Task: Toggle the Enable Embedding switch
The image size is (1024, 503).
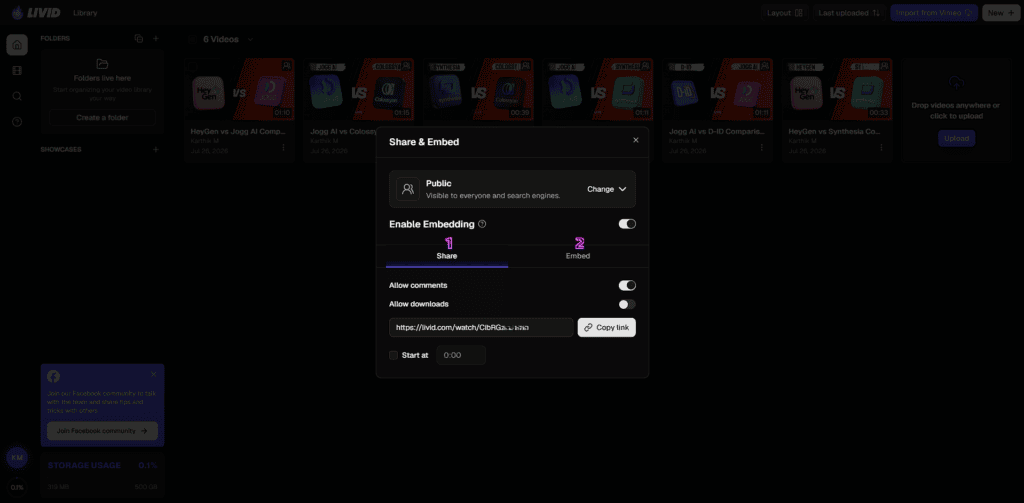Action: click(627, 224)
